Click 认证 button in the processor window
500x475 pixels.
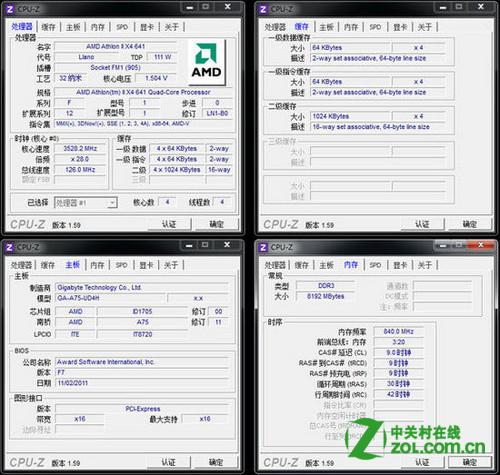coord(169,224)
